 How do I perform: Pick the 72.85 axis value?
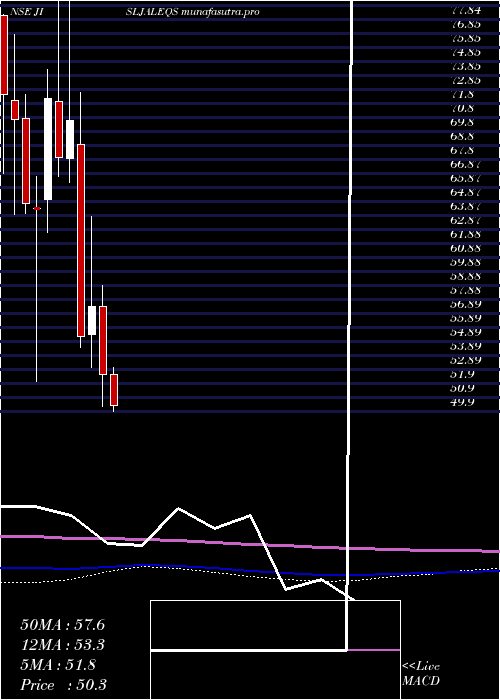[x=465, y=80]
